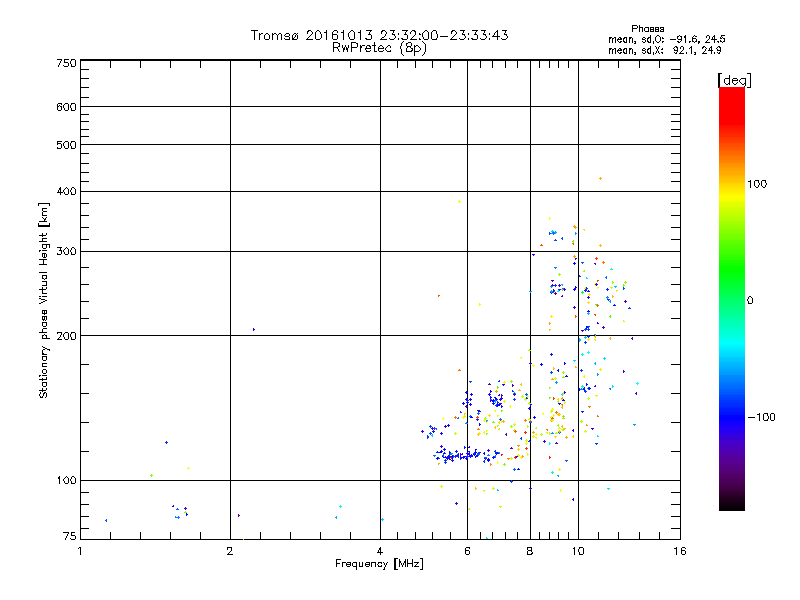Click the y-axis label '500'
The width and height of the screenshot is (800, 600).
click(66, 145)
